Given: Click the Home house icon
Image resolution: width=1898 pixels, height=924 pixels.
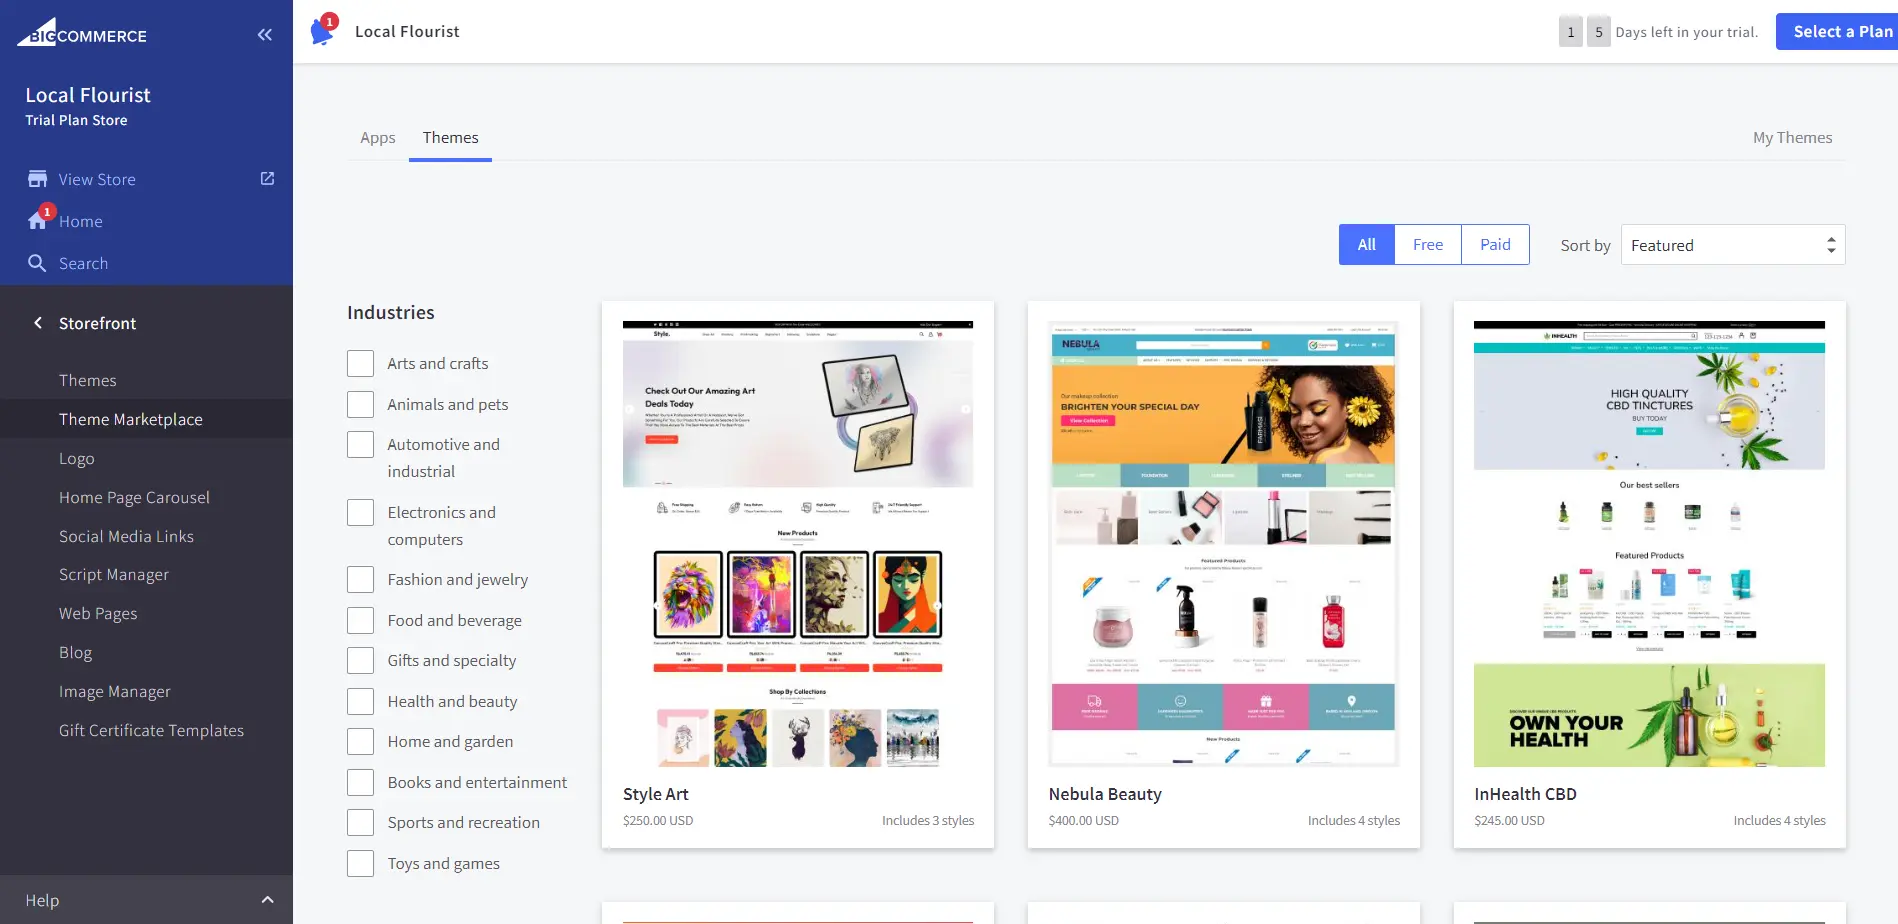Looking at the screenshot, I should point(37,220).
